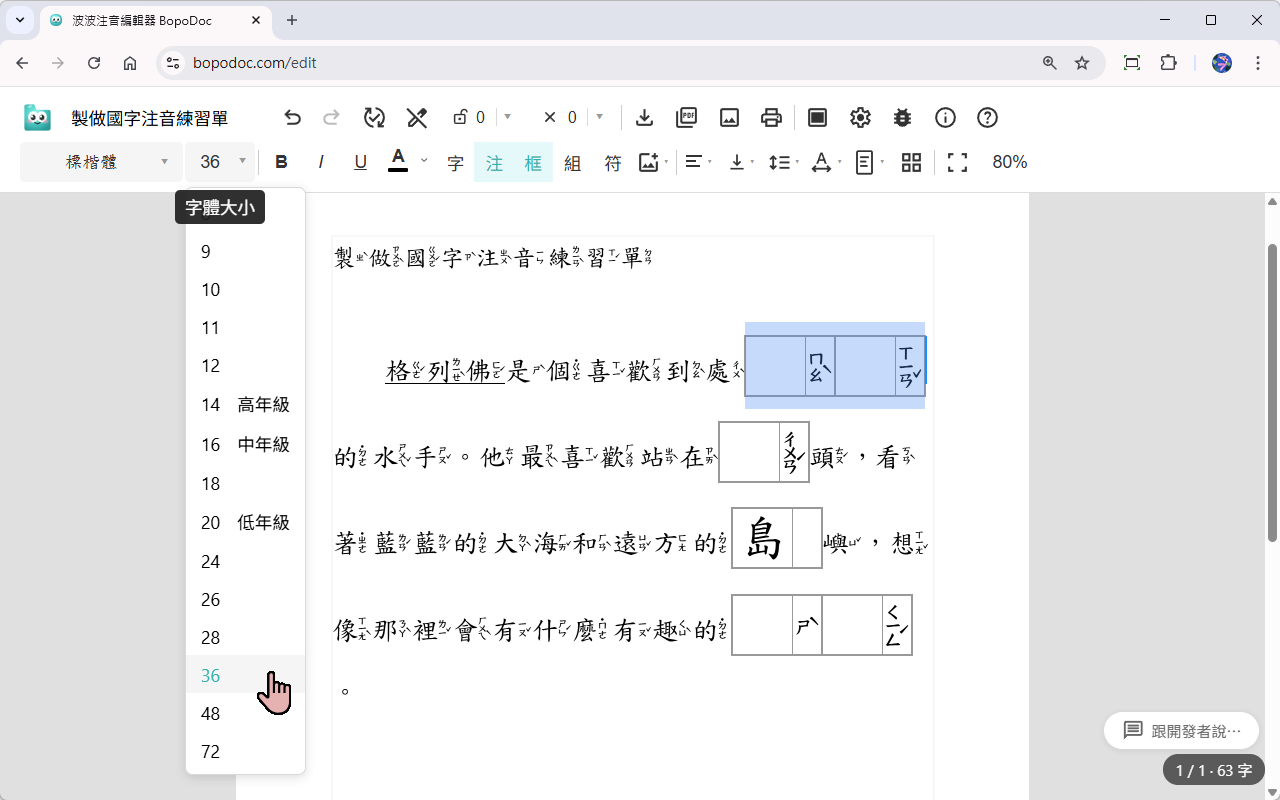
Task: Select size 14 高年級 from the list
Action: tap(238, 405)
